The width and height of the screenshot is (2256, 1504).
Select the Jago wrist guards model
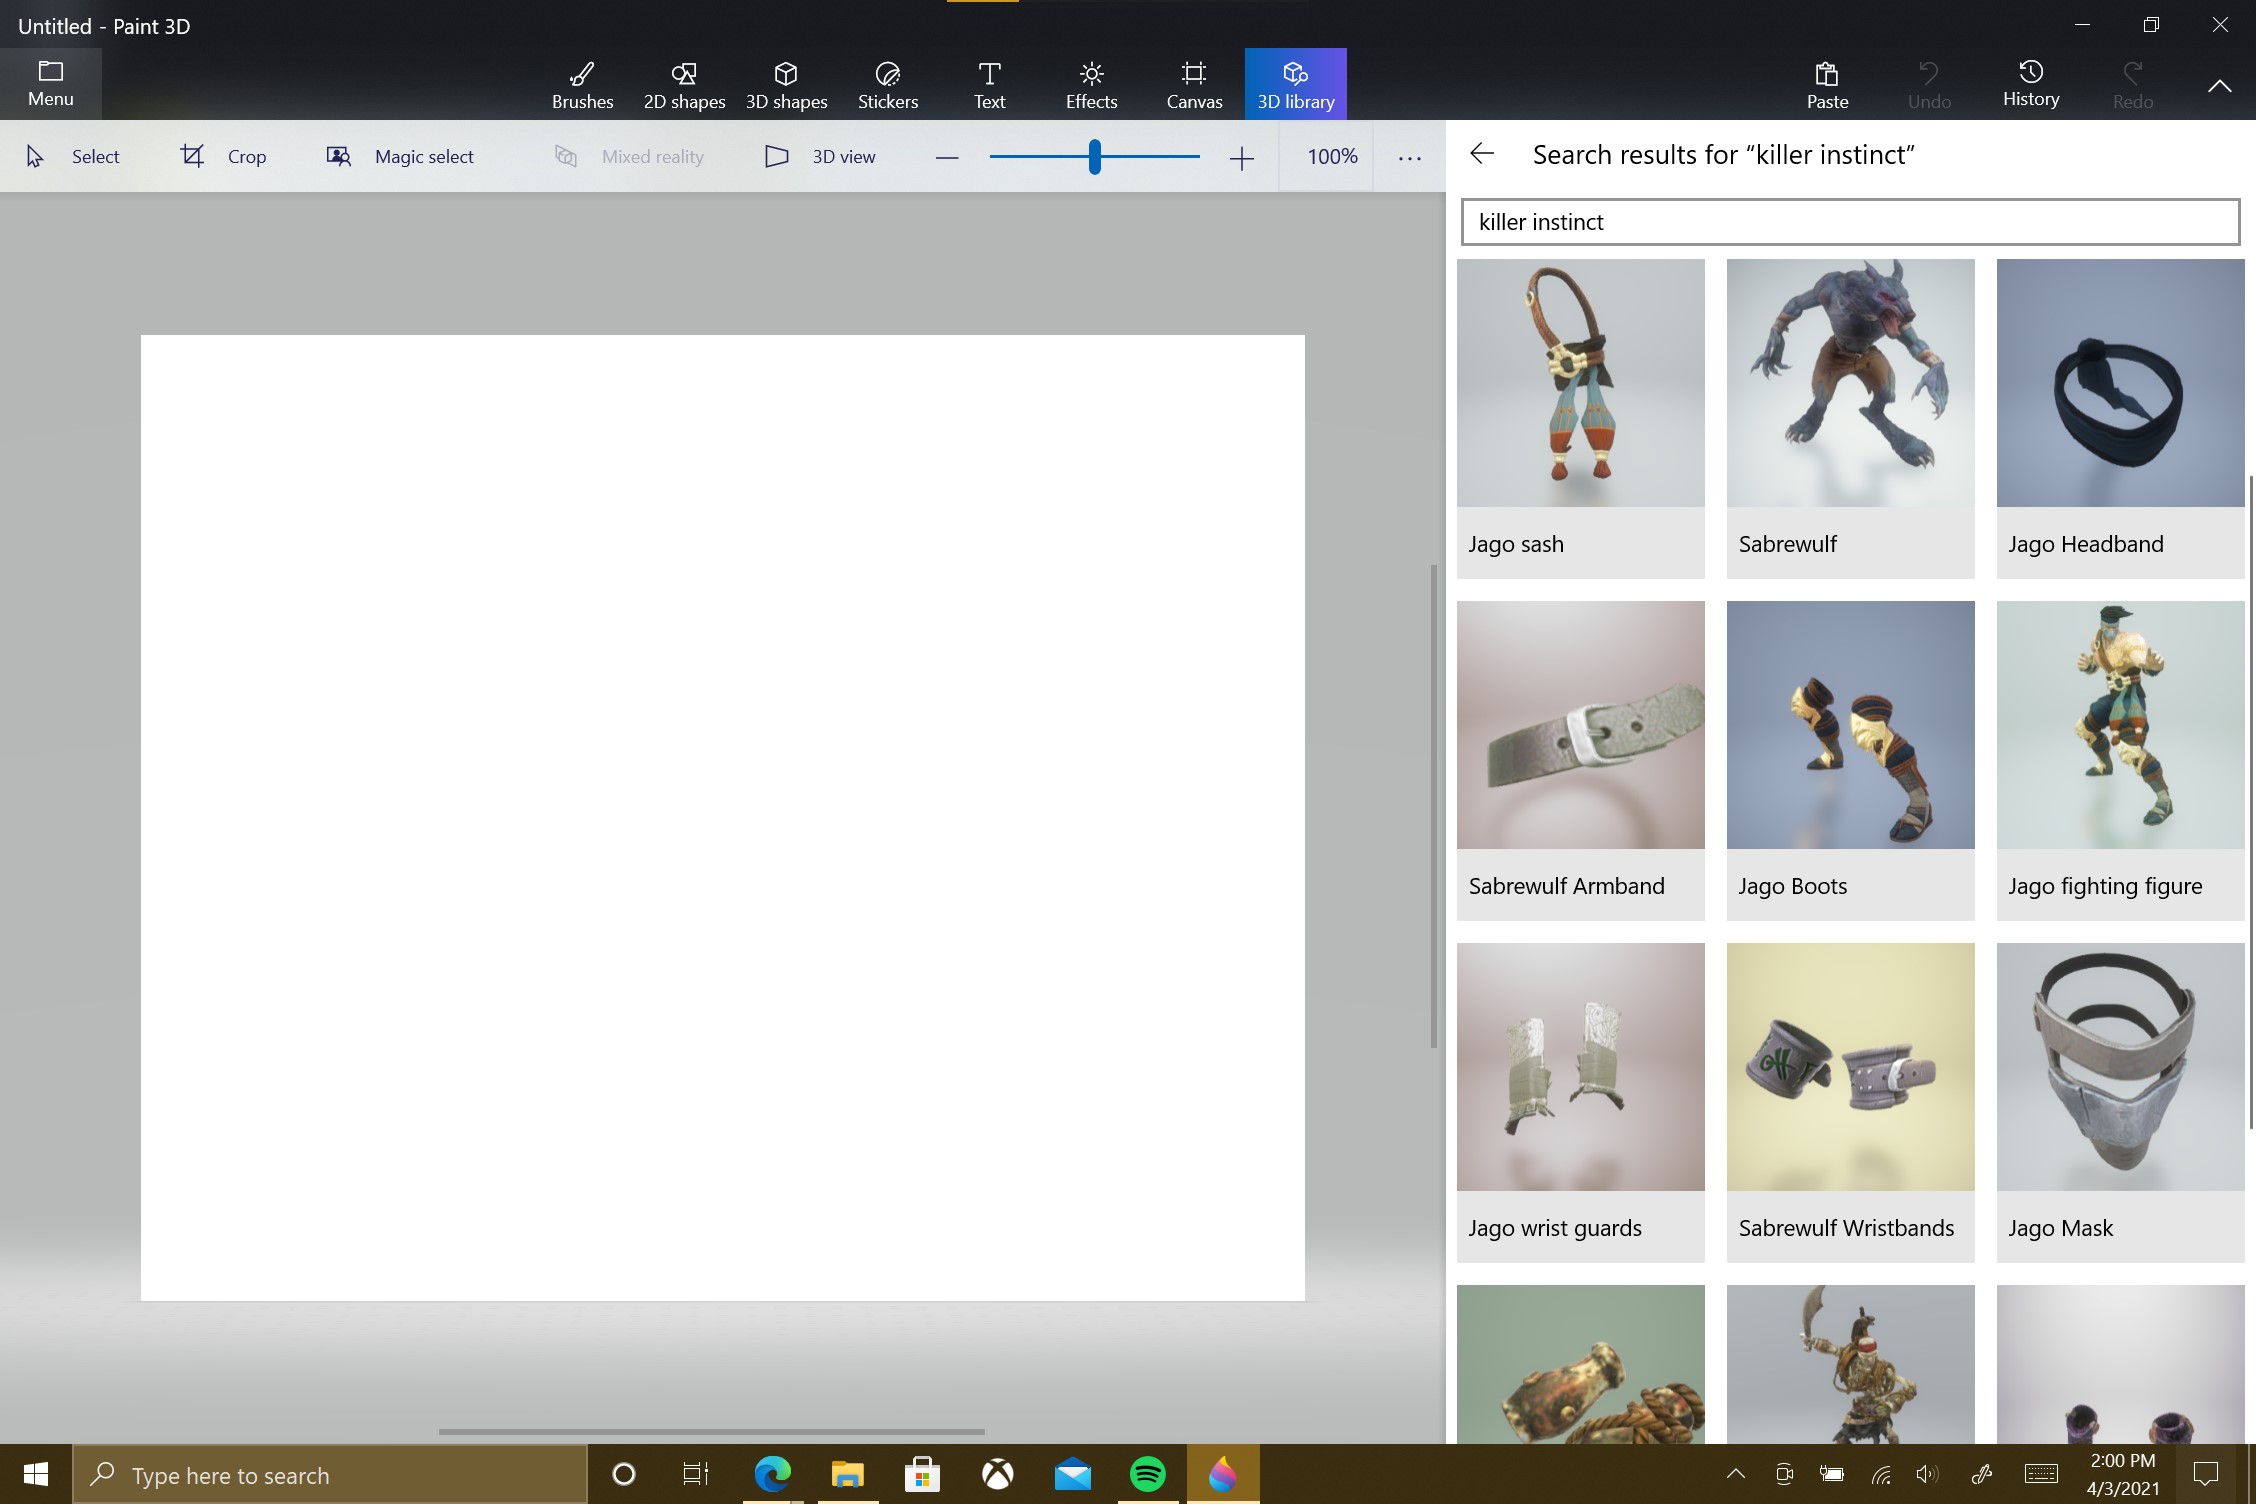click(x=1580, y=1102)
